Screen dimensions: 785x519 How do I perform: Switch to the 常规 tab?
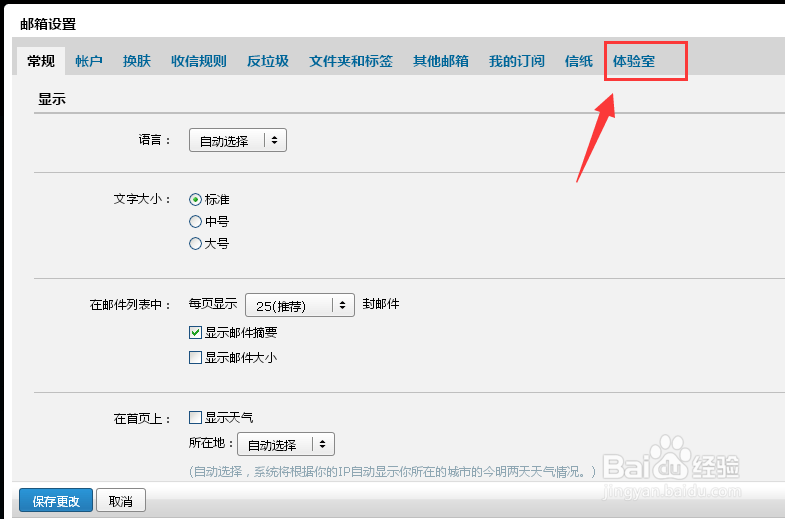[x=41, y=61]
